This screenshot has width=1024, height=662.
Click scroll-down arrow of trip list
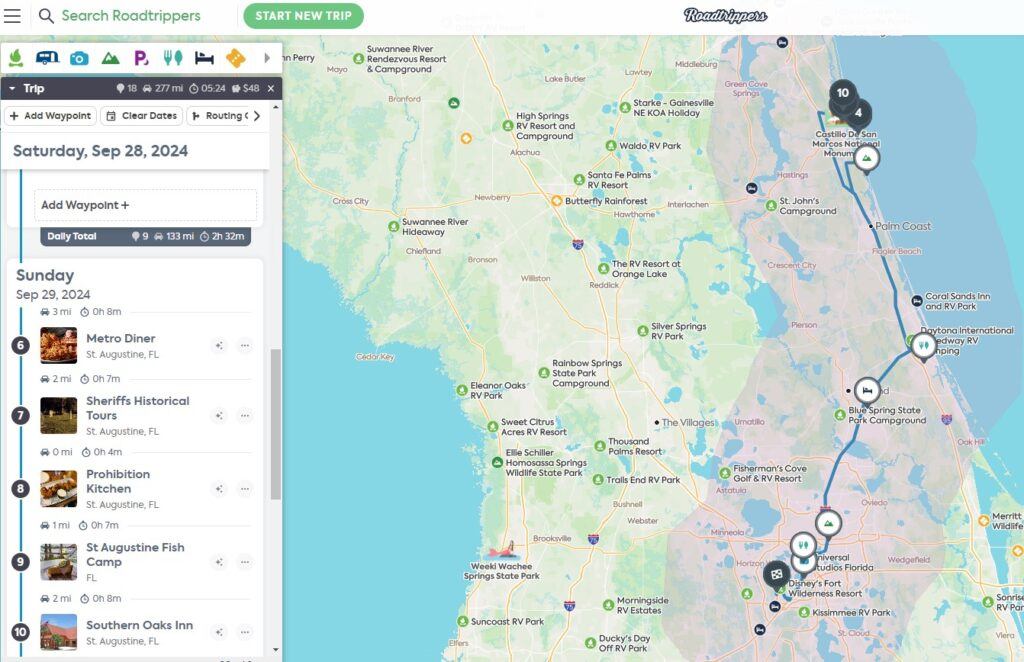[276, 650]
